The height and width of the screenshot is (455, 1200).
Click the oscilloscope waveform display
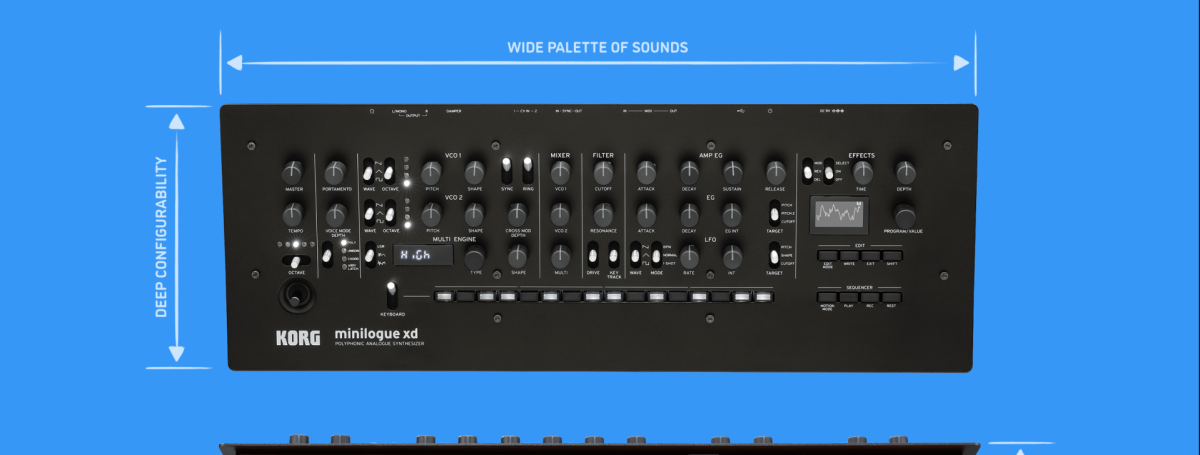tap(839, 213)
